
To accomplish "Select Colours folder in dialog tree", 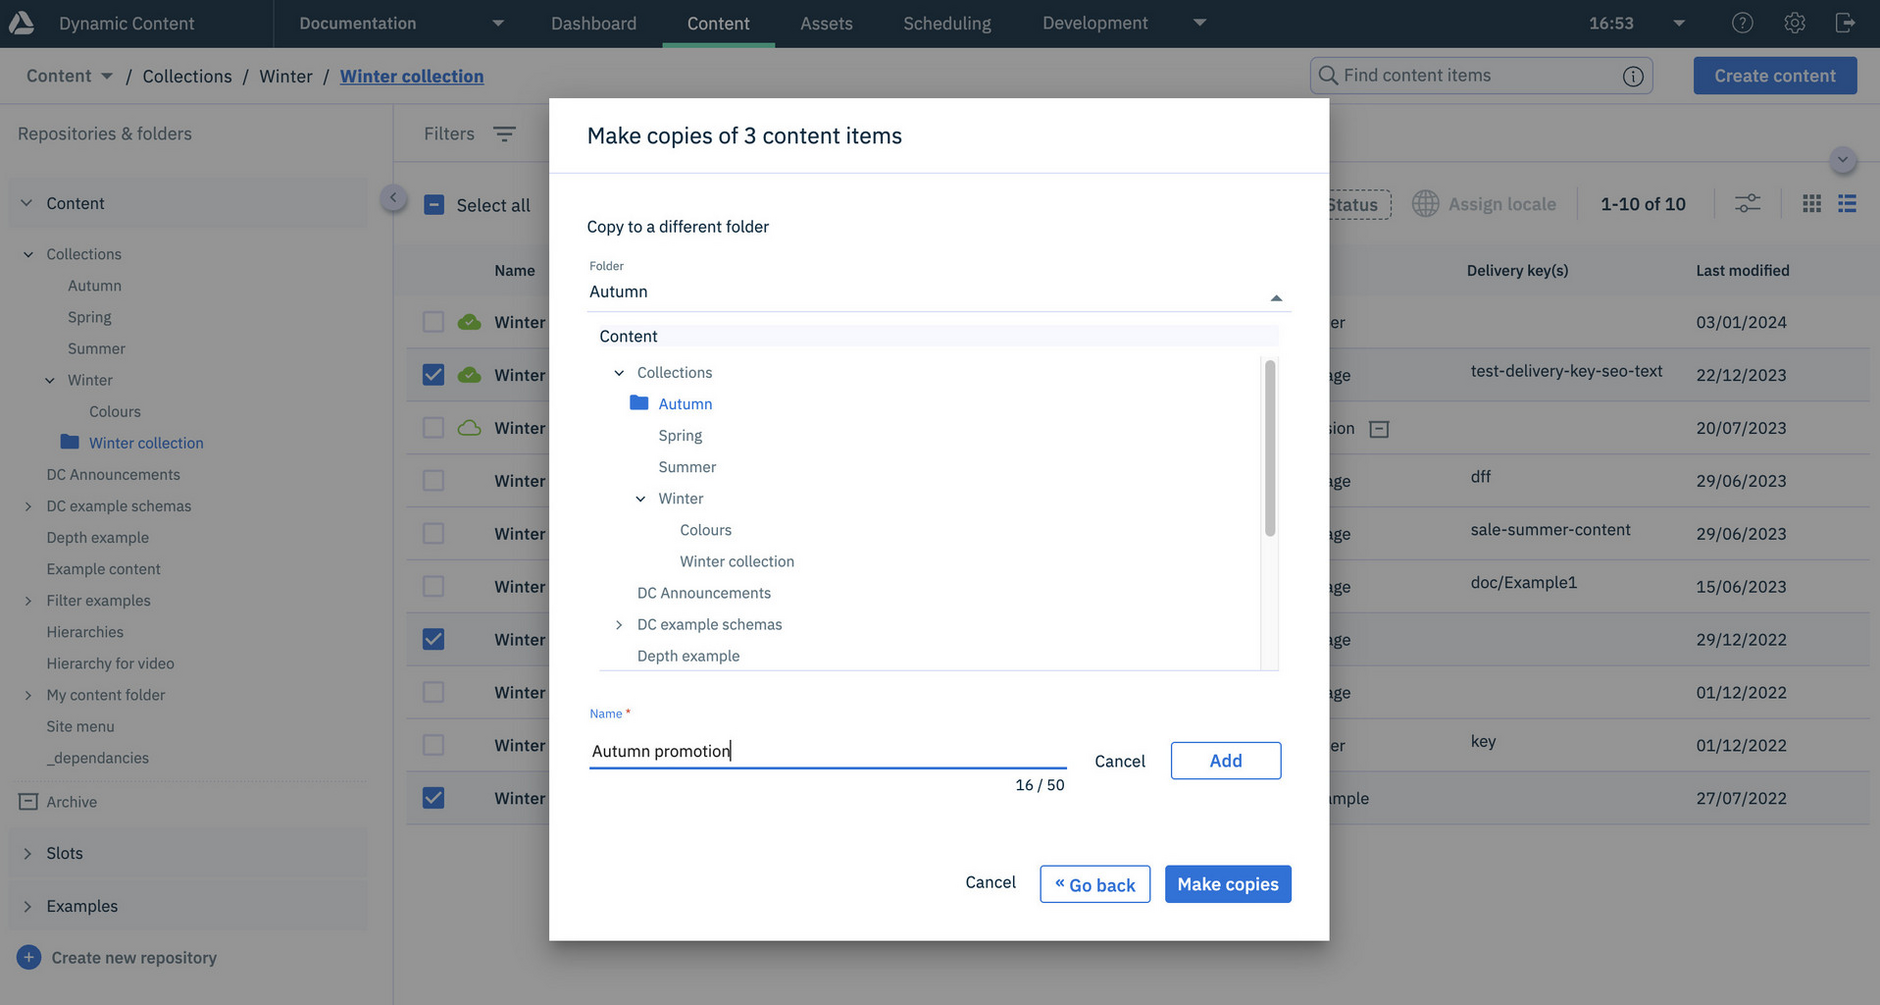I will click(705, 530).
